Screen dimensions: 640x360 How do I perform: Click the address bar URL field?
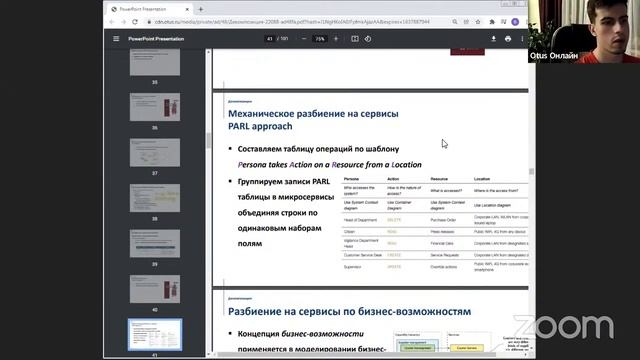[292, 22]
